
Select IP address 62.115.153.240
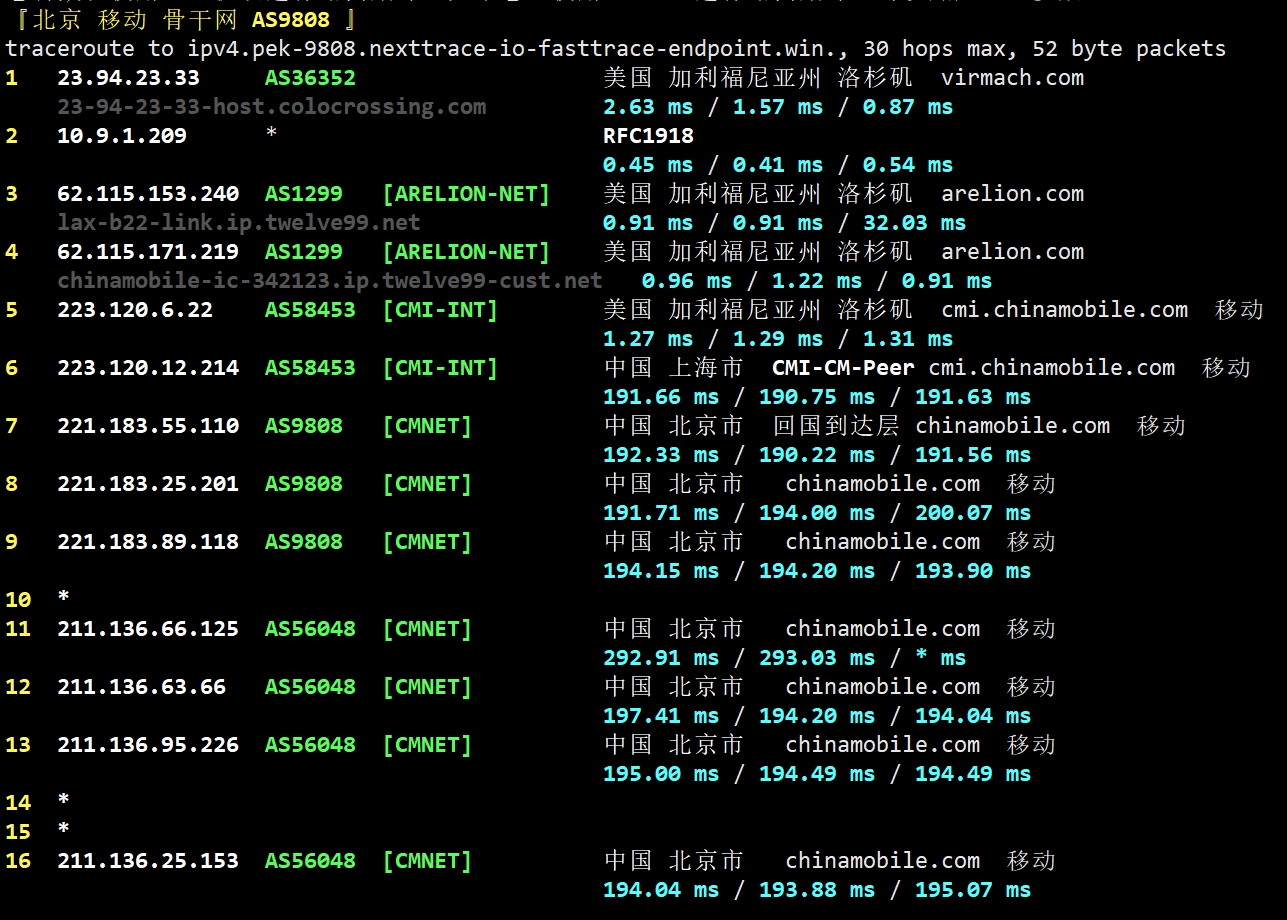[148, 194]
